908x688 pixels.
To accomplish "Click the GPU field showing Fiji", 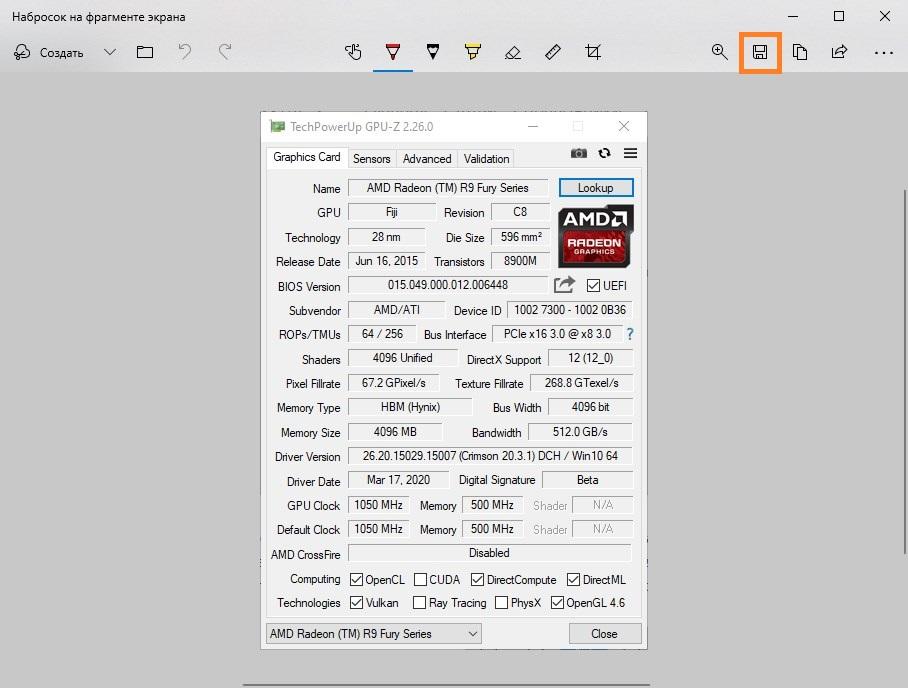I will click(391, 212).
